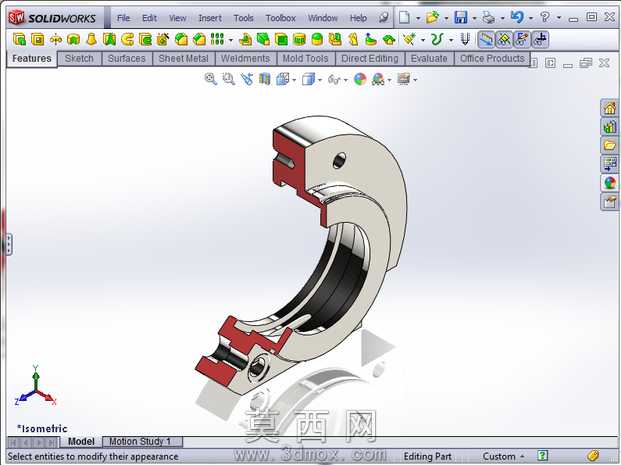The width and height of the screenshot is (621, 465).
Task: Open the Linear Pattern dropdown arrow
Action: (230, 40)
